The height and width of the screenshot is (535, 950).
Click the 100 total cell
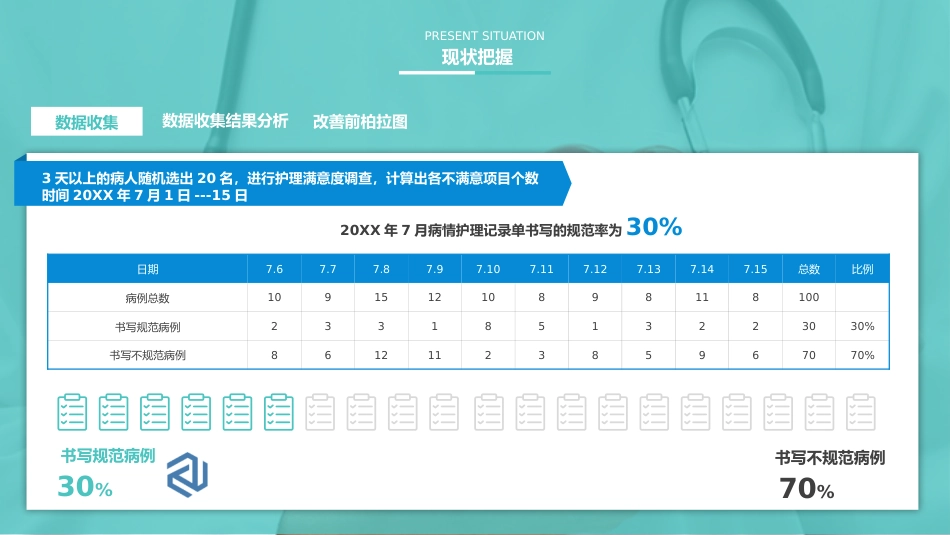click(809, 297)
